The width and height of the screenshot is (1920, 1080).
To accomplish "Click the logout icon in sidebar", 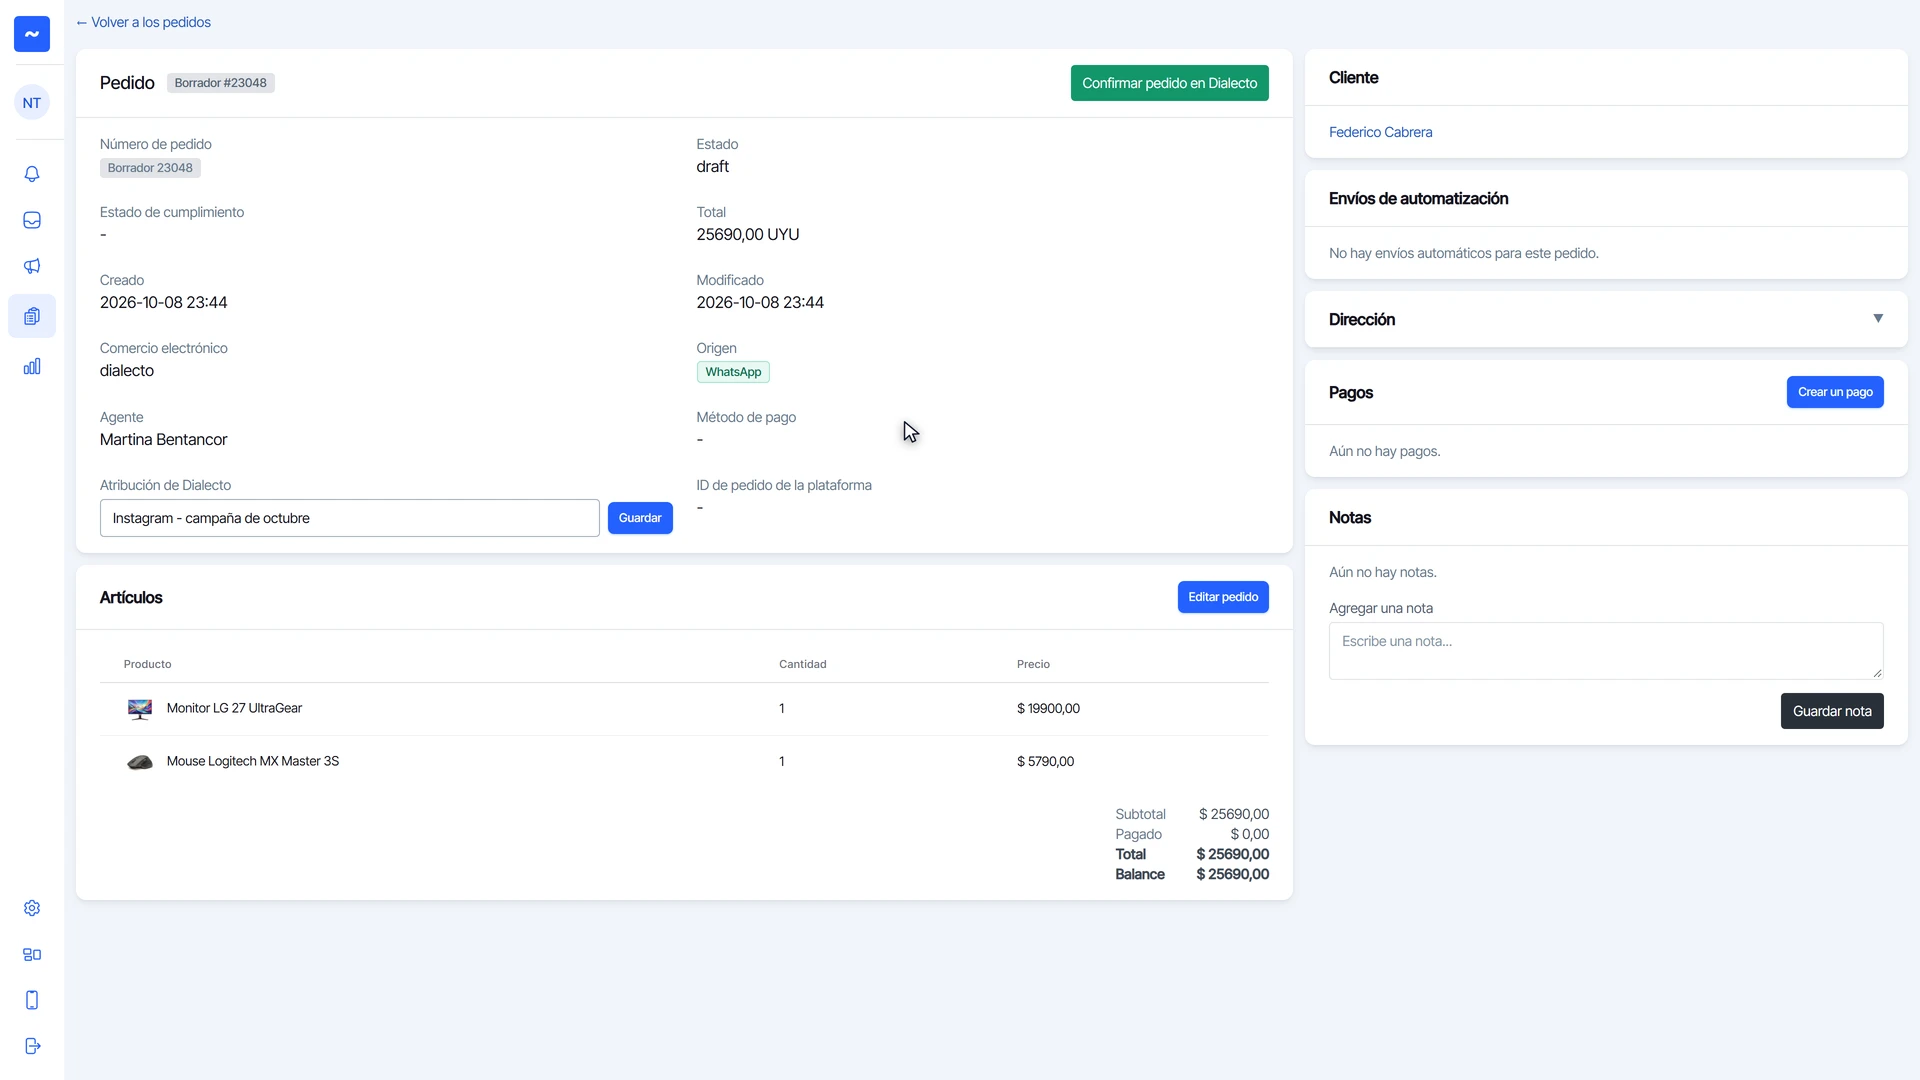I will point(32,1046).
